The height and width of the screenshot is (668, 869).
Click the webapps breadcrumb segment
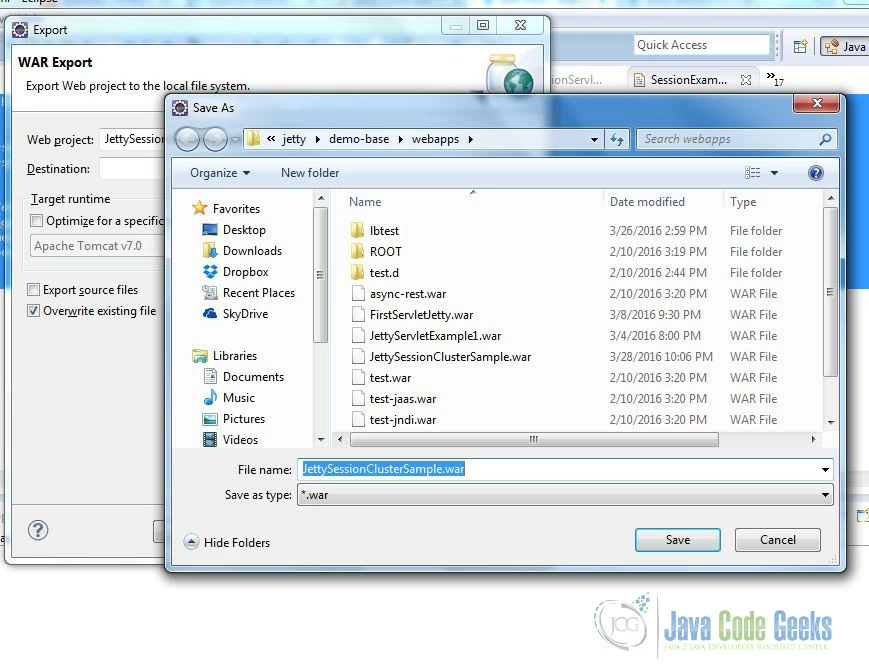click(435, 139)
